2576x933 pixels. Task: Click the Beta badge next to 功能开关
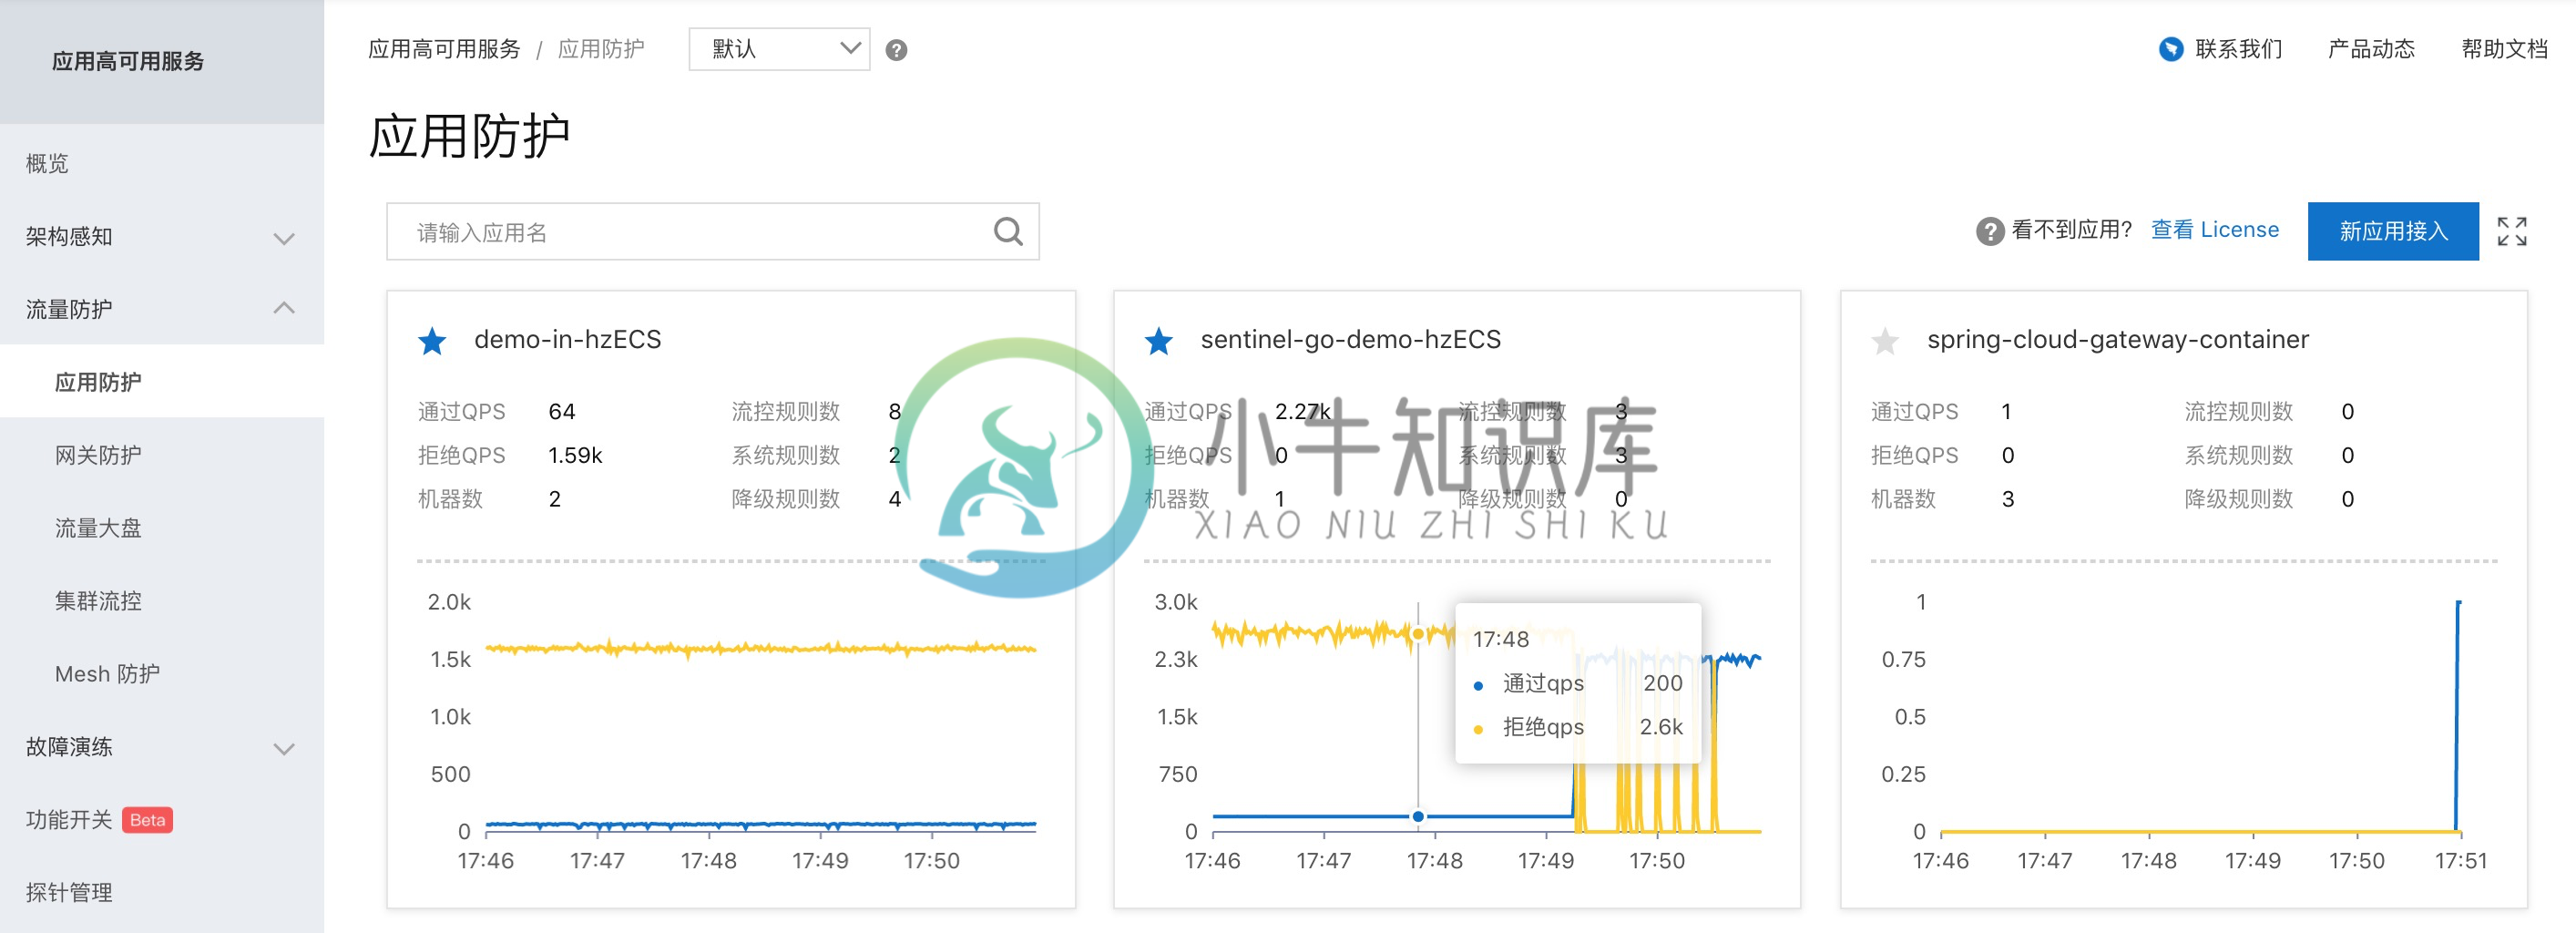[x=148, y=820]
